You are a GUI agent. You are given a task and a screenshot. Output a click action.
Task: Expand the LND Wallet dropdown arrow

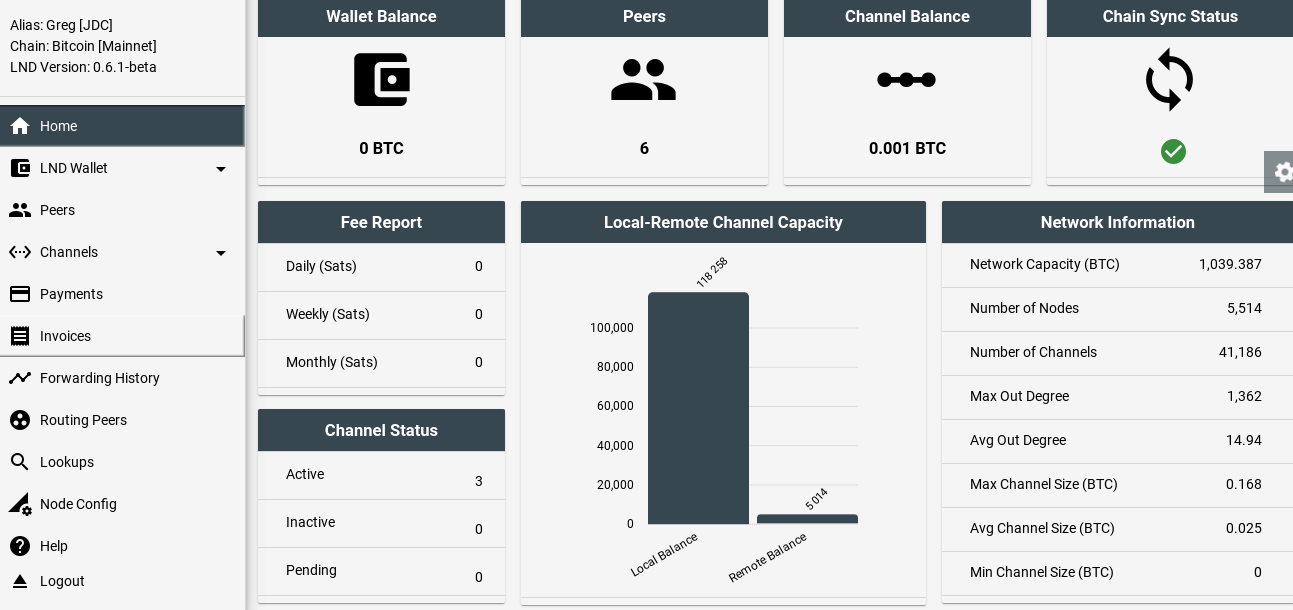tap(221, 169)
